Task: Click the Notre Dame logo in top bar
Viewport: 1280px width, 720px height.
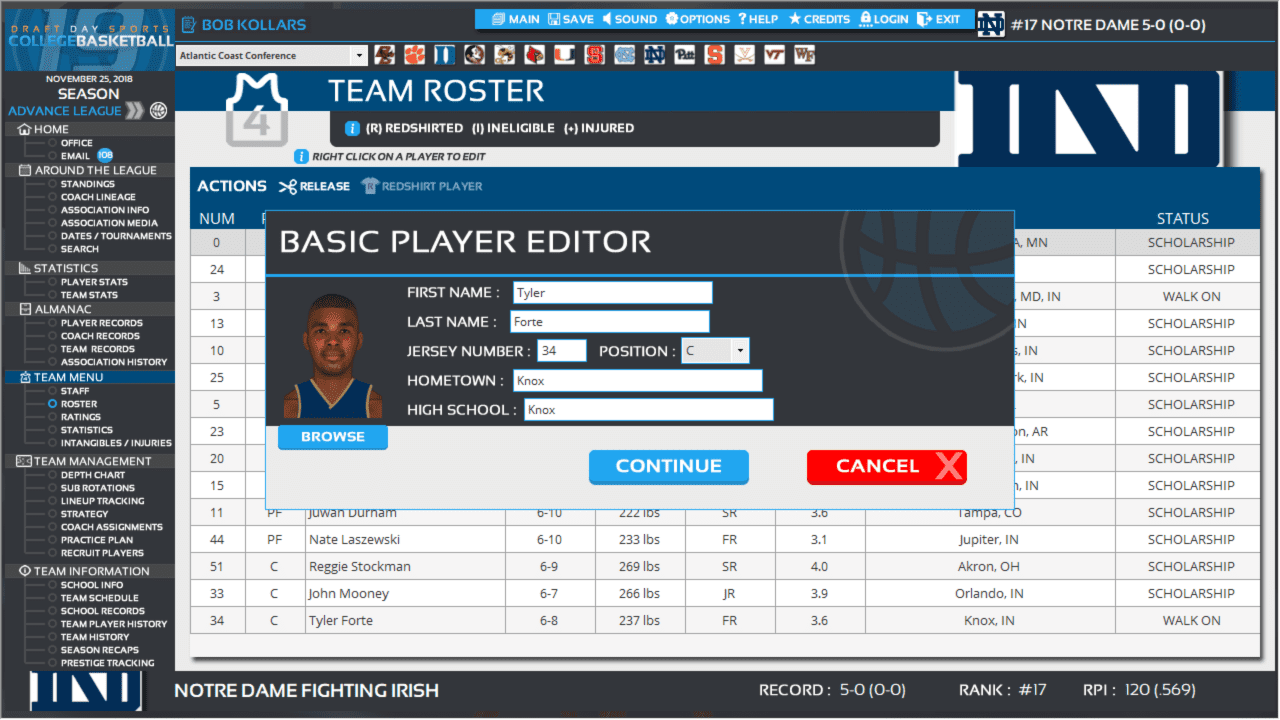Action: click(990, 24)
